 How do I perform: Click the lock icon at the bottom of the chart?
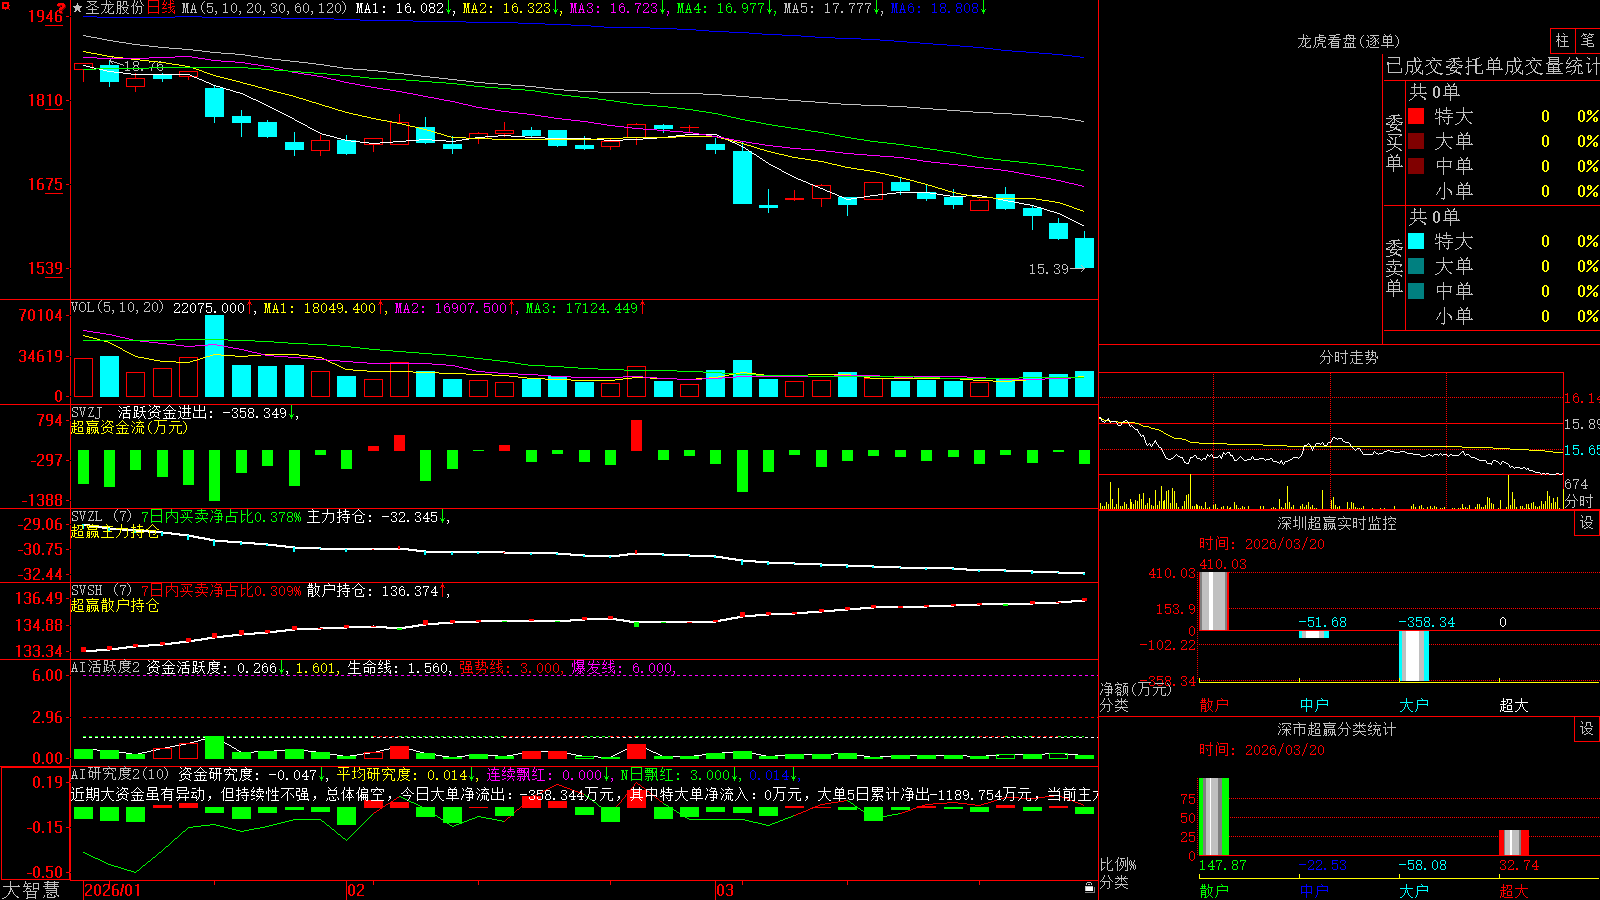(x=1090, y=887)
